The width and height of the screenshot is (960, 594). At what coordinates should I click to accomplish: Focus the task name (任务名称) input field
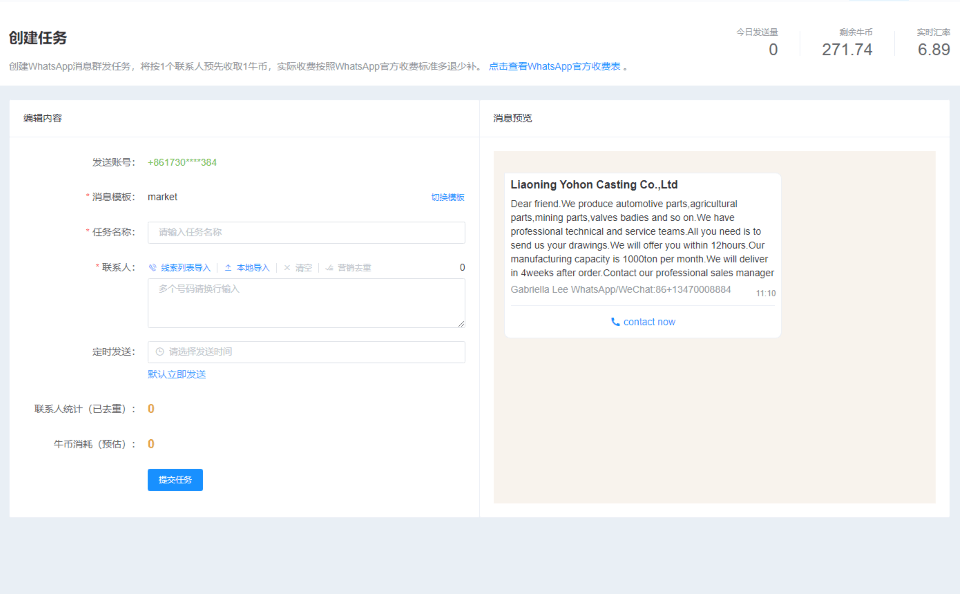tap(306, 232)
